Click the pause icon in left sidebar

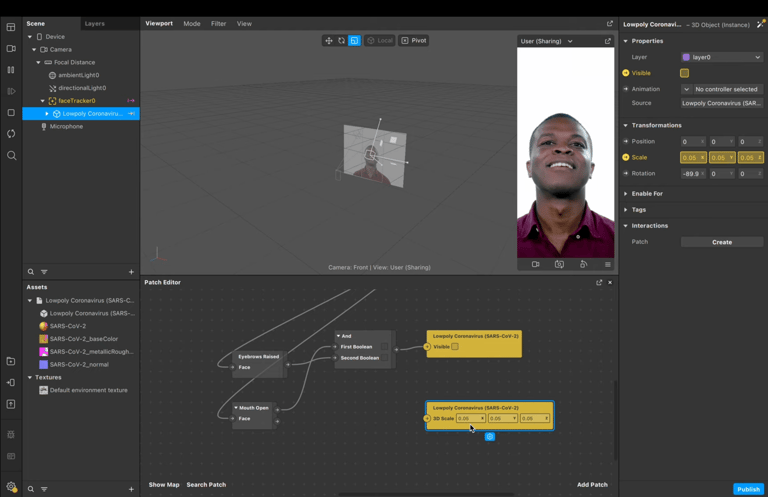(x=11, y=70)
